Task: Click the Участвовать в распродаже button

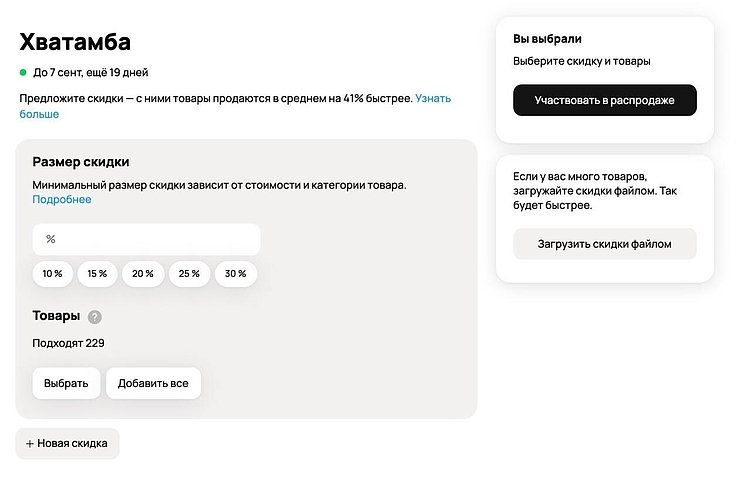Action: click(605, 100)
